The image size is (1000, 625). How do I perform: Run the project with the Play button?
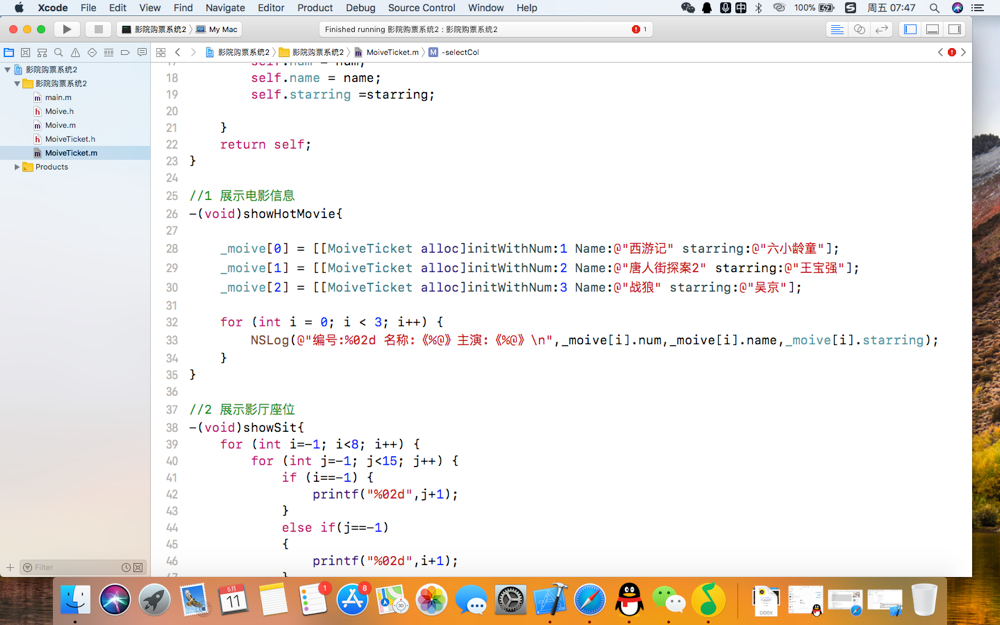(x=66, y=29)
